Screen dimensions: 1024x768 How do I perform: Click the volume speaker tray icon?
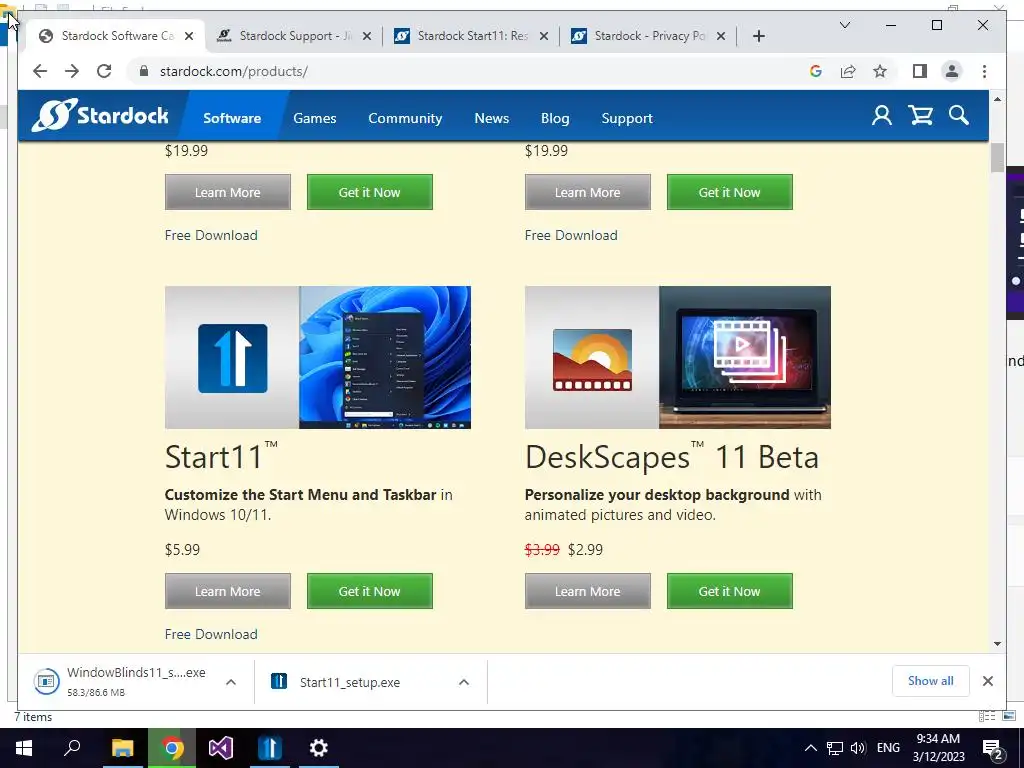pyautogui.click(x=858, y=748)
